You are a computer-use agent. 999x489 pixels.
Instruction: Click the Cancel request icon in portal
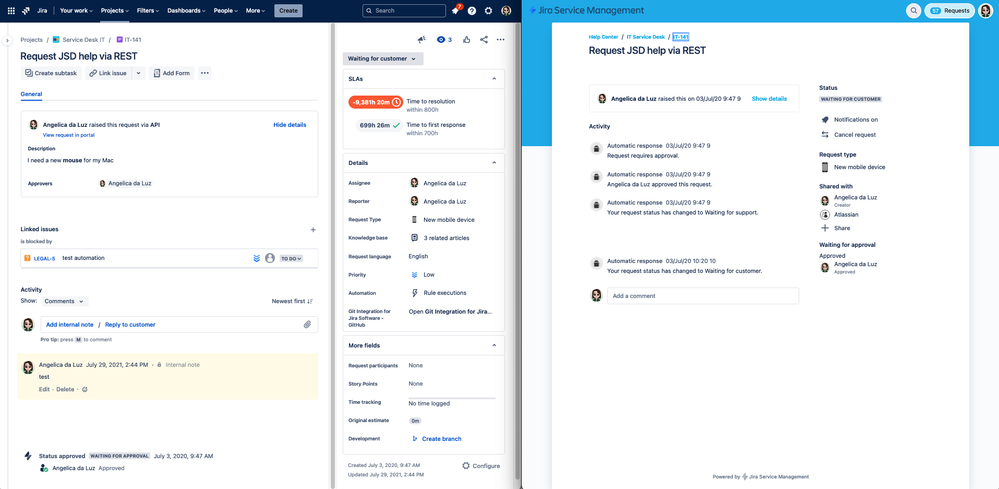(825, 135)
